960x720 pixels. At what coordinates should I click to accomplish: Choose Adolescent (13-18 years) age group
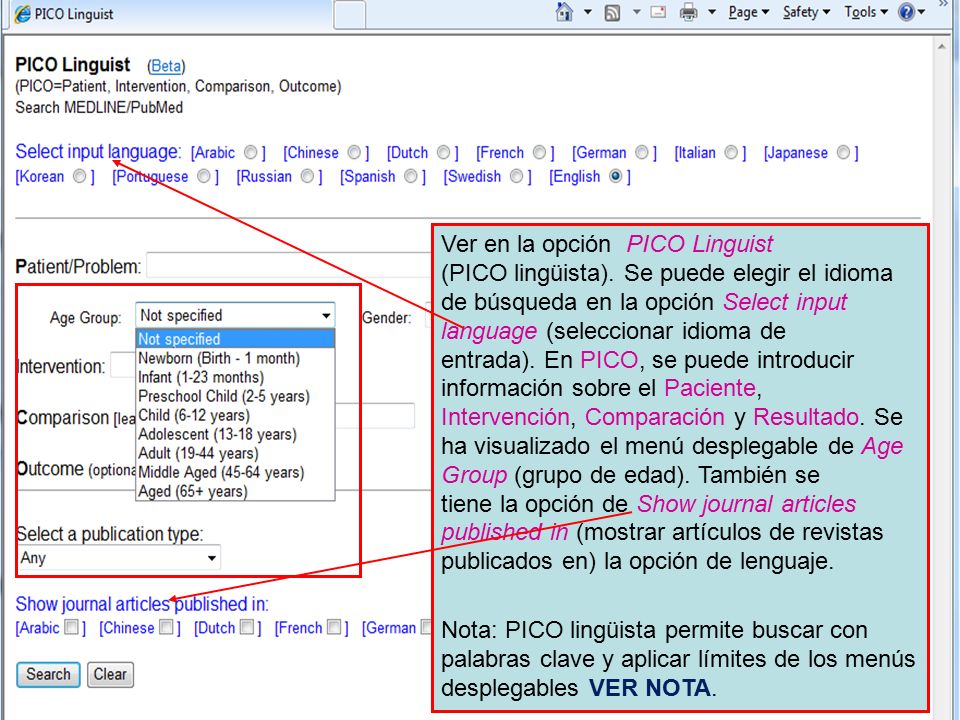235,434
